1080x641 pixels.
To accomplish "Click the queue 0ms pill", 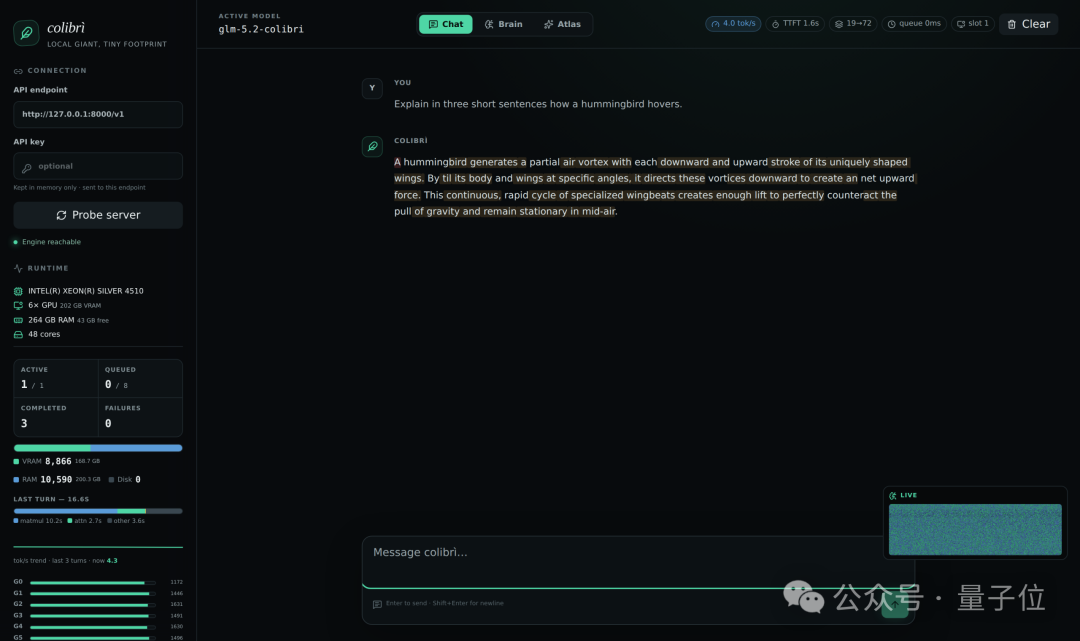I will tap(914, 23).
